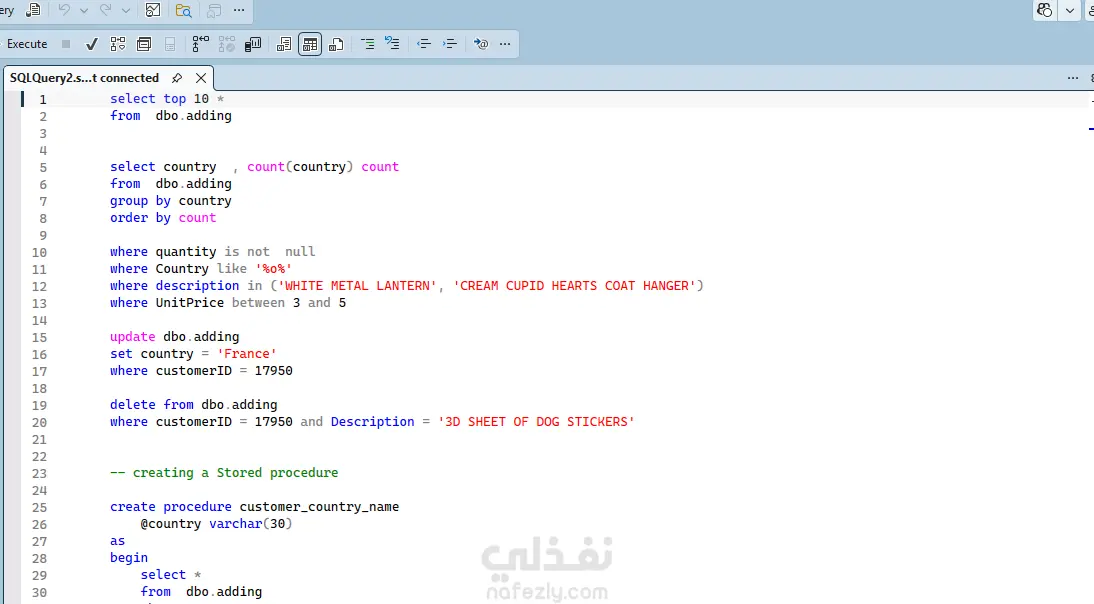Click the Redo arrow

pos(106,10)
